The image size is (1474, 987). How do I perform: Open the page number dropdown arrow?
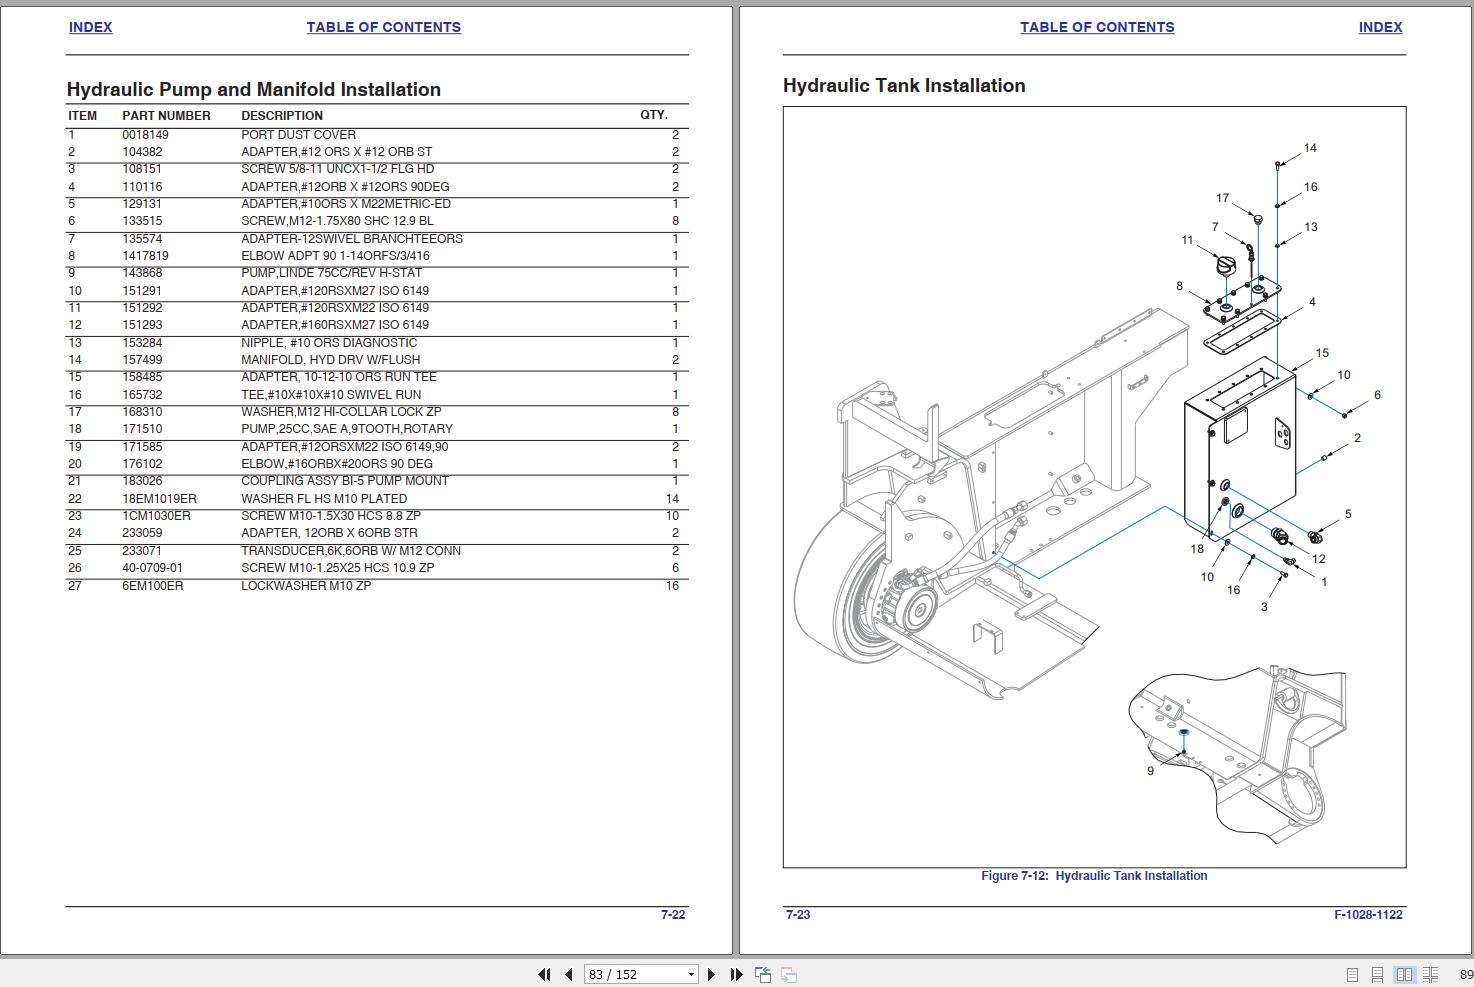pyautogui.click(x=691, y=975)
